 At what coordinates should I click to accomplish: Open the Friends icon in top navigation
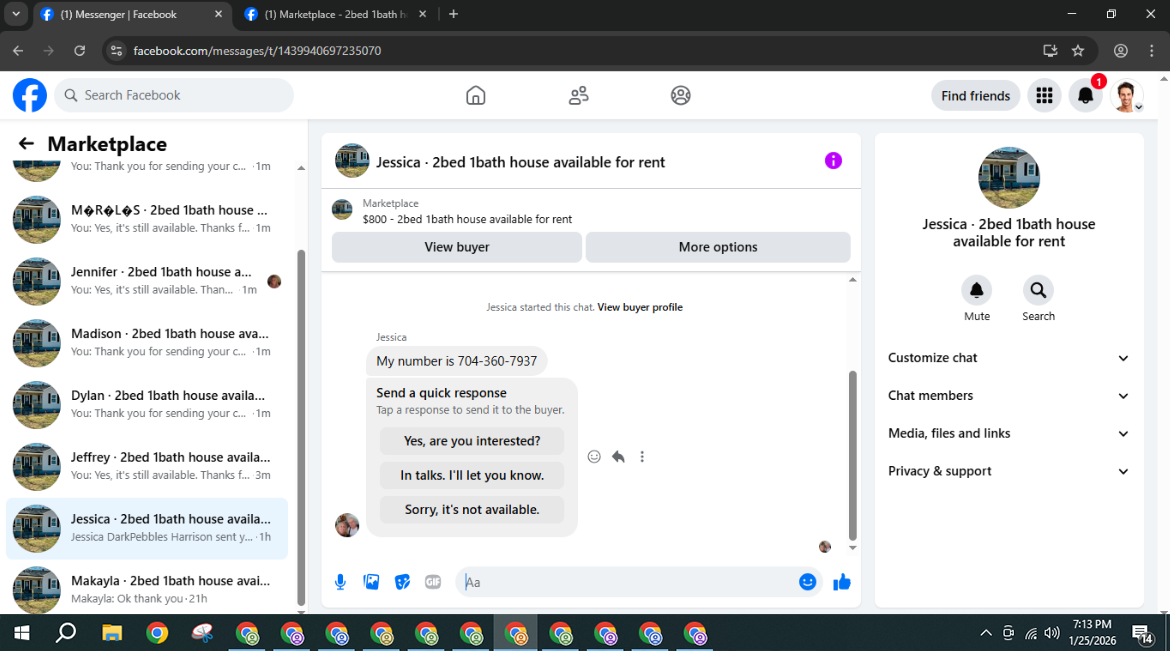click(578, 96)
